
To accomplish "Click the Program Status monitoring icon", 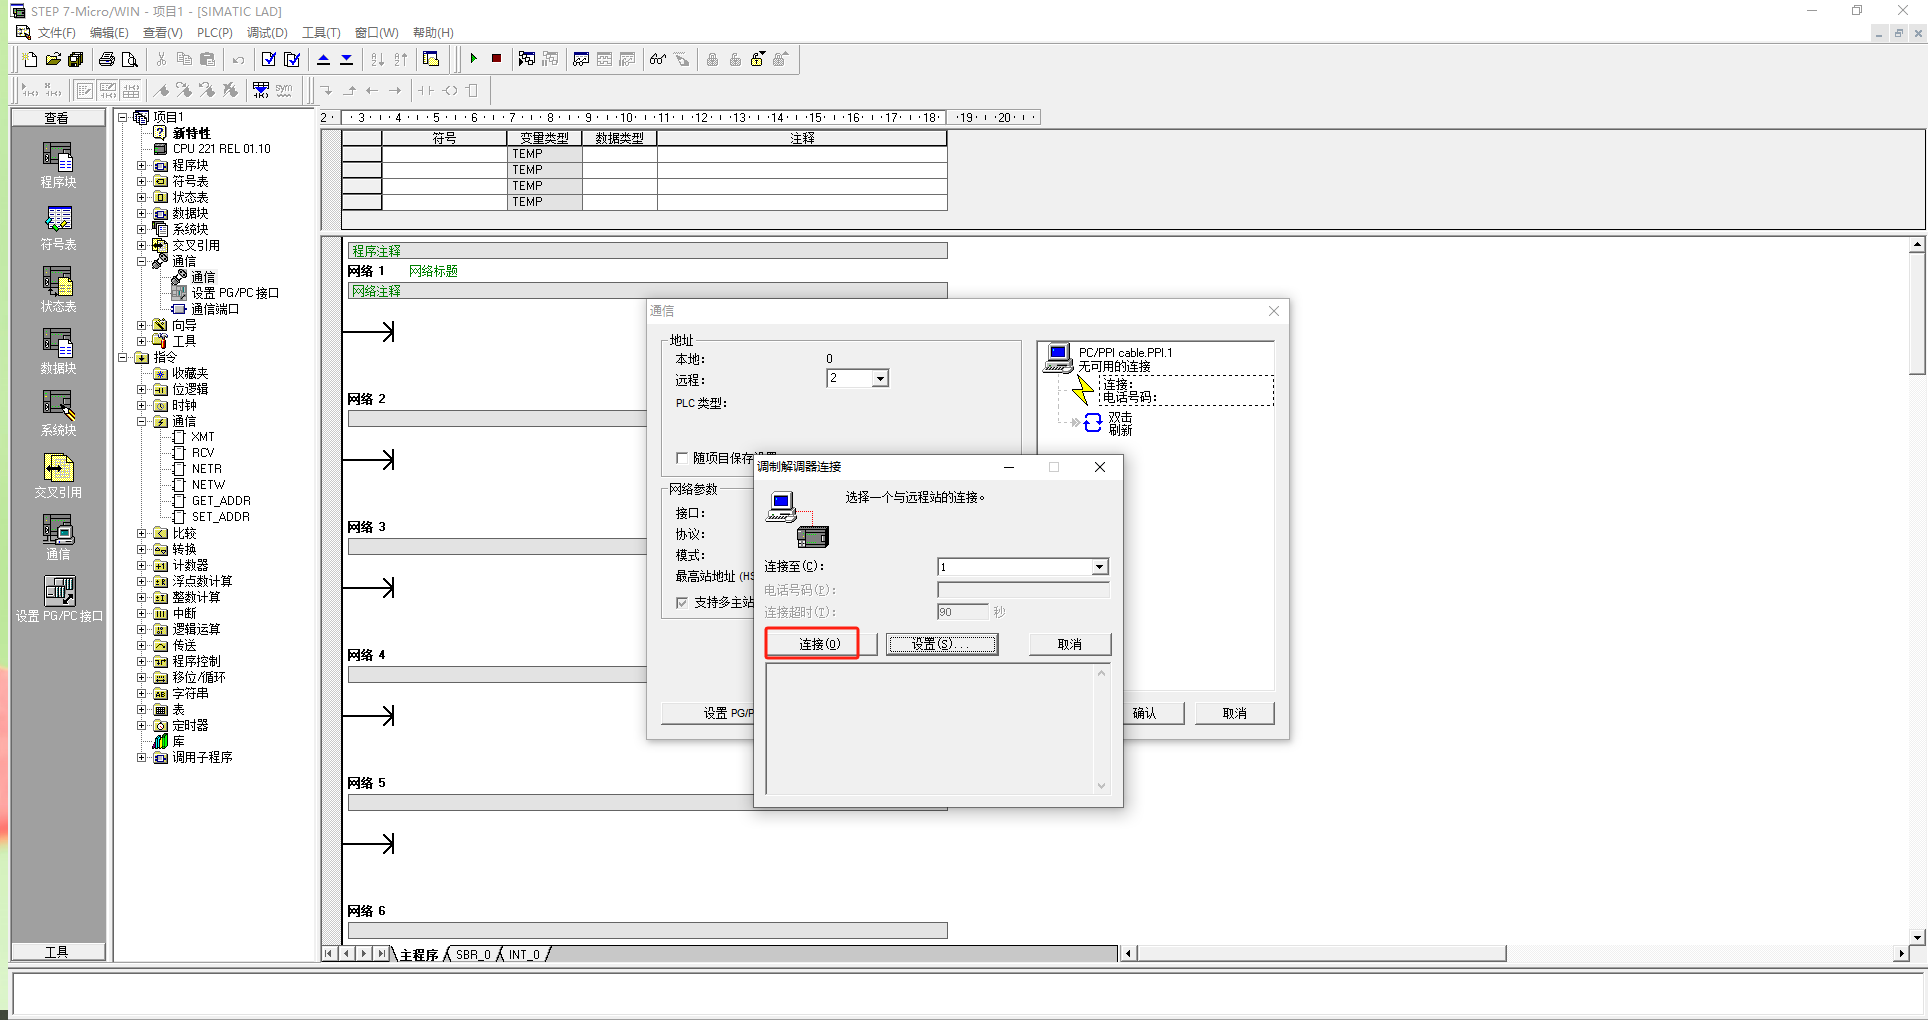I will point(527,59).
